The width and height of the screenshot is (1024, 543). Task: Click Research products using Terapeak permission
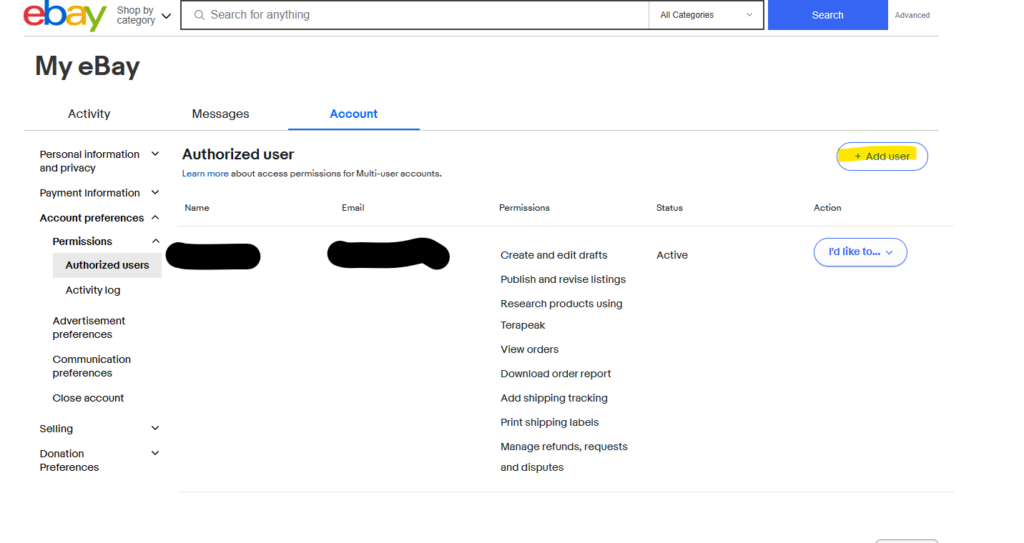click(561, 314)
